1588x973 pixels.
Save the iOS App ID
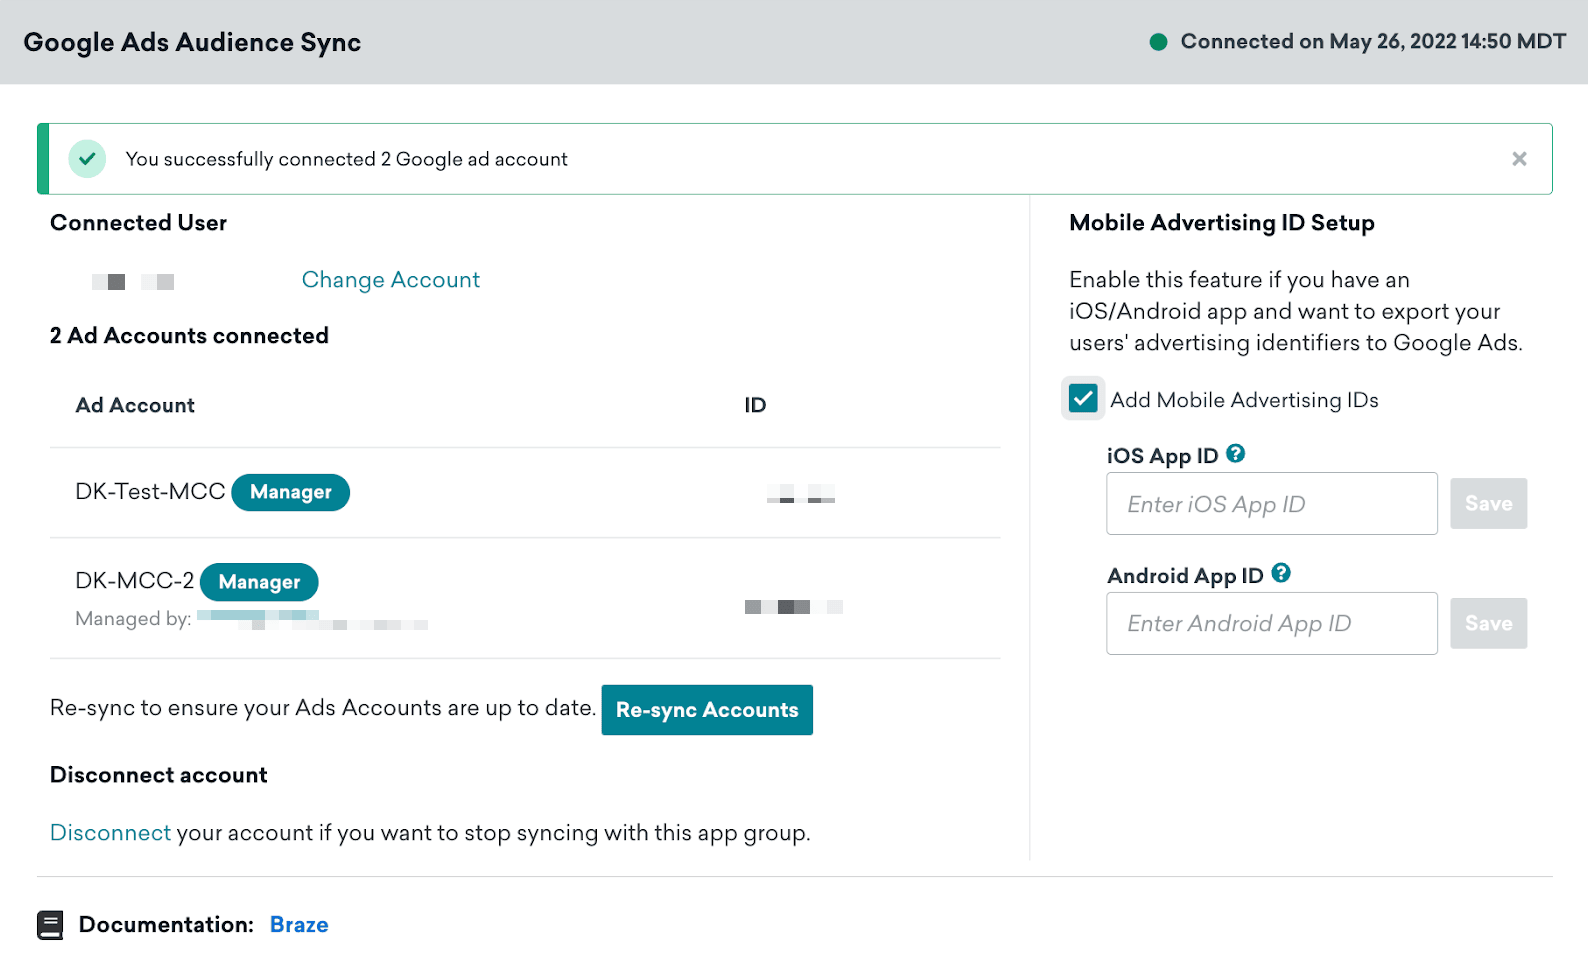point(1488,504)
